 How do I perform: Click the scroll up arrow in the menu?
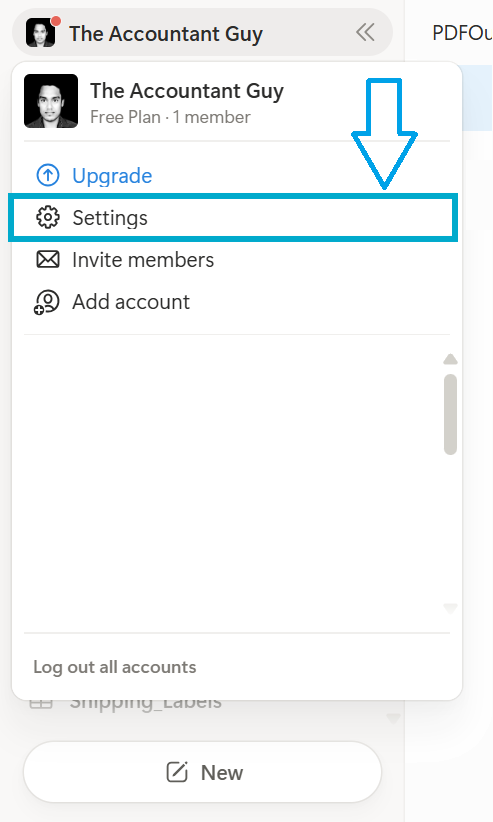click(450, 359)
